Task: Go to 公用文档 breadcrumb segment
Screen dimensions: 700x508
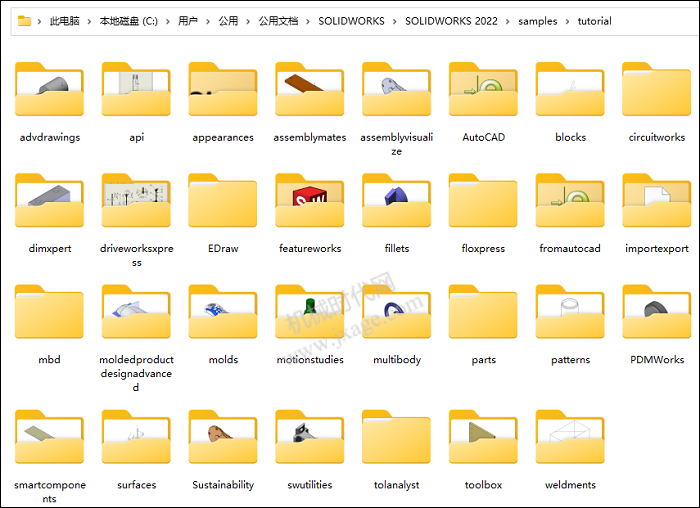Action: 278,21
